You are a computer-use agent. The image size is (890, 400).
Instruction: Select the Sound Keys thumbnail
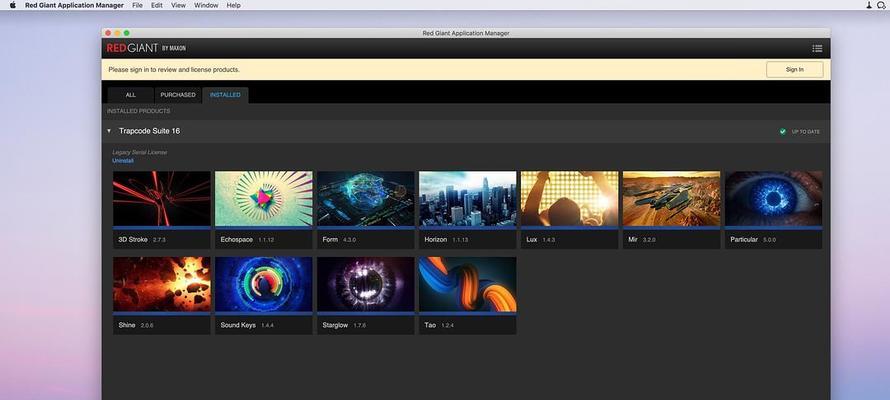click(x=263, y=284)
